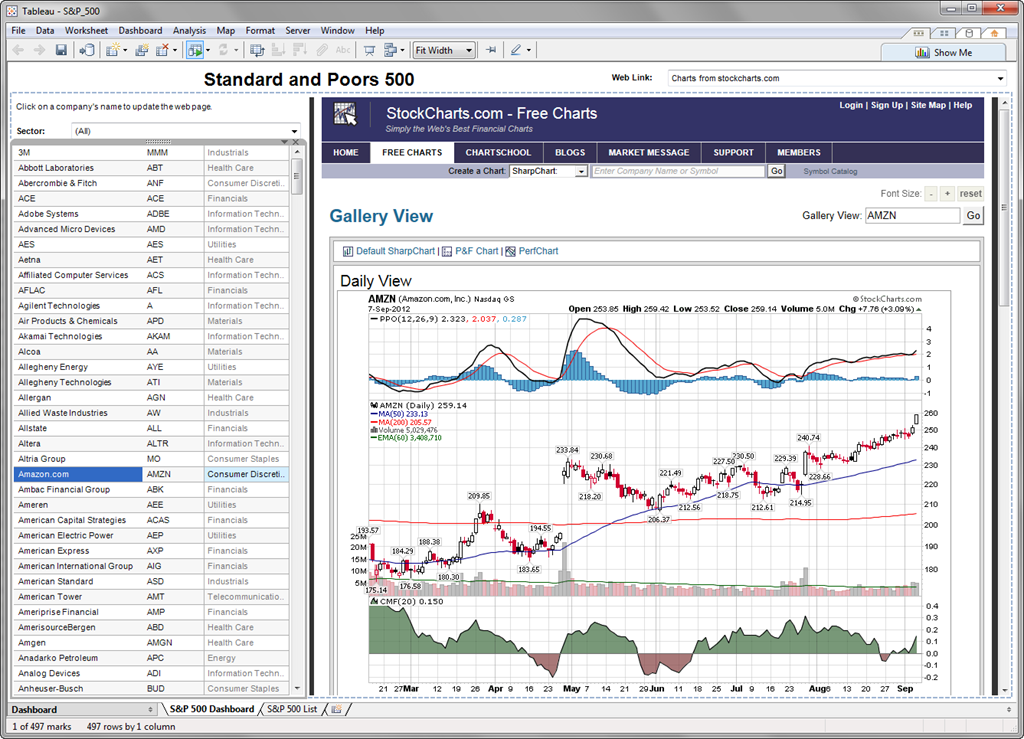Viewport: 1024px width, 739px height.
Task: Click the Symbol Catalog link
Action: point(830,172)
